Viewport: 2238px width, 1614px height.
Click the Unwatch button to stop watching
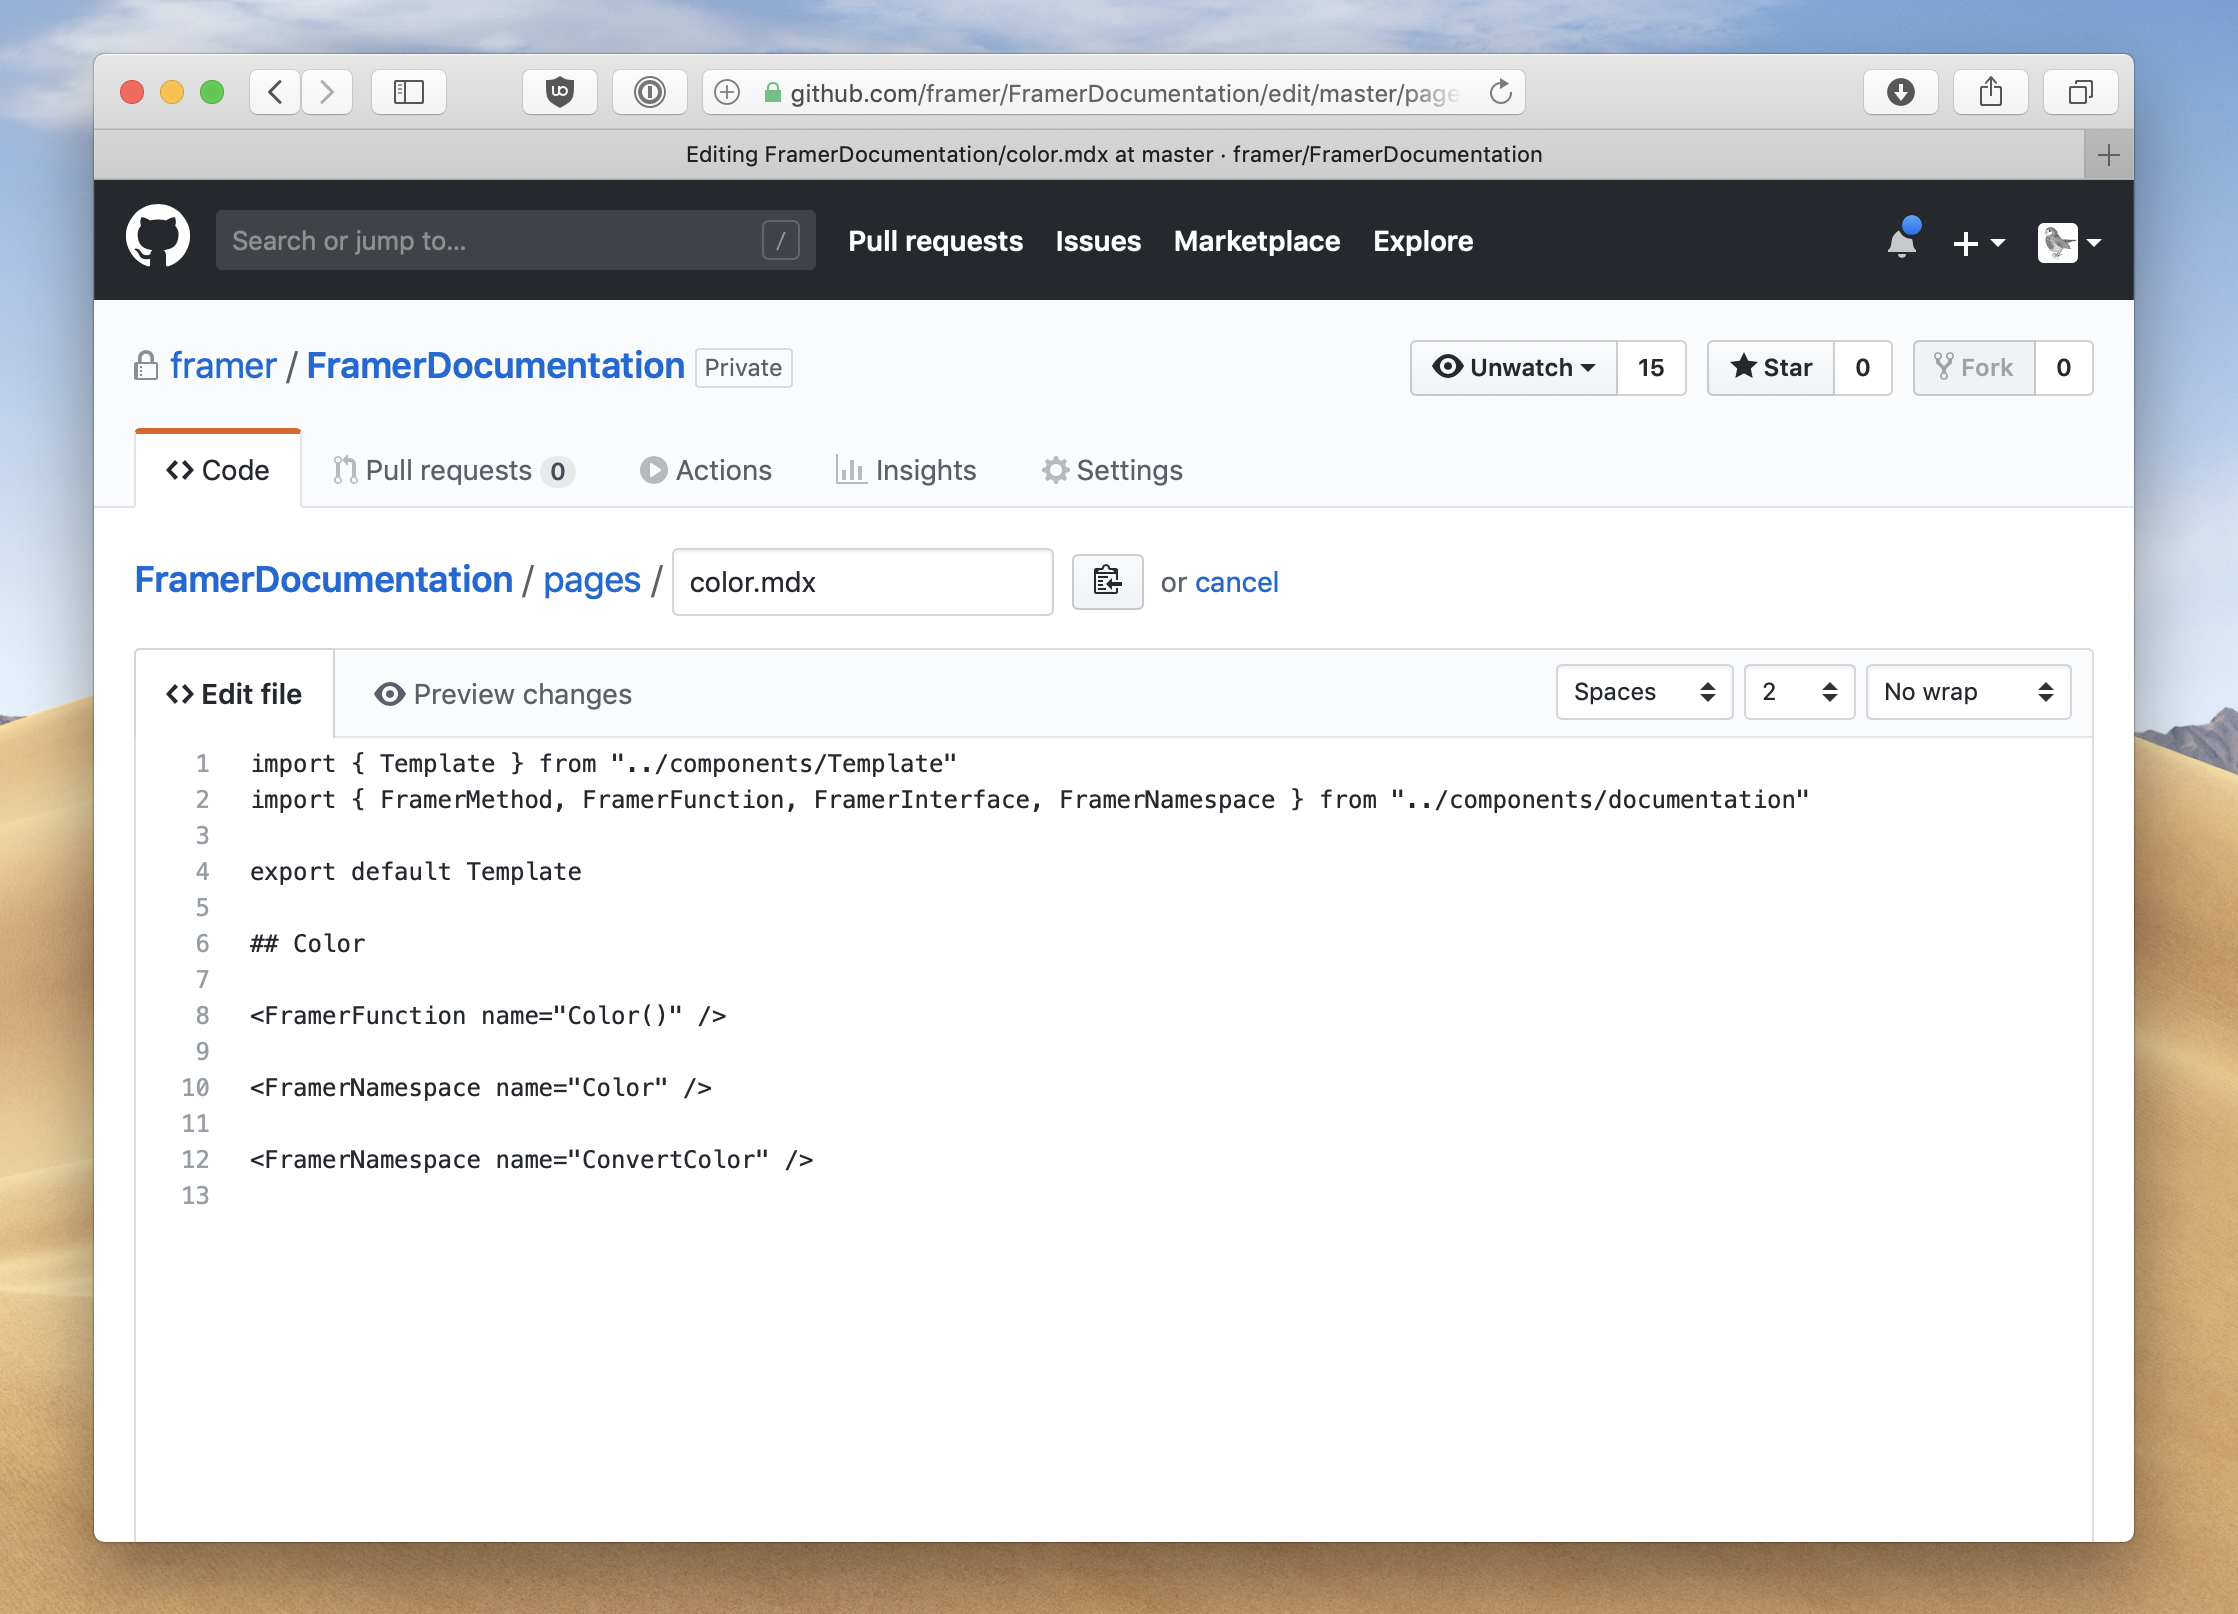tap(1510, 367)
